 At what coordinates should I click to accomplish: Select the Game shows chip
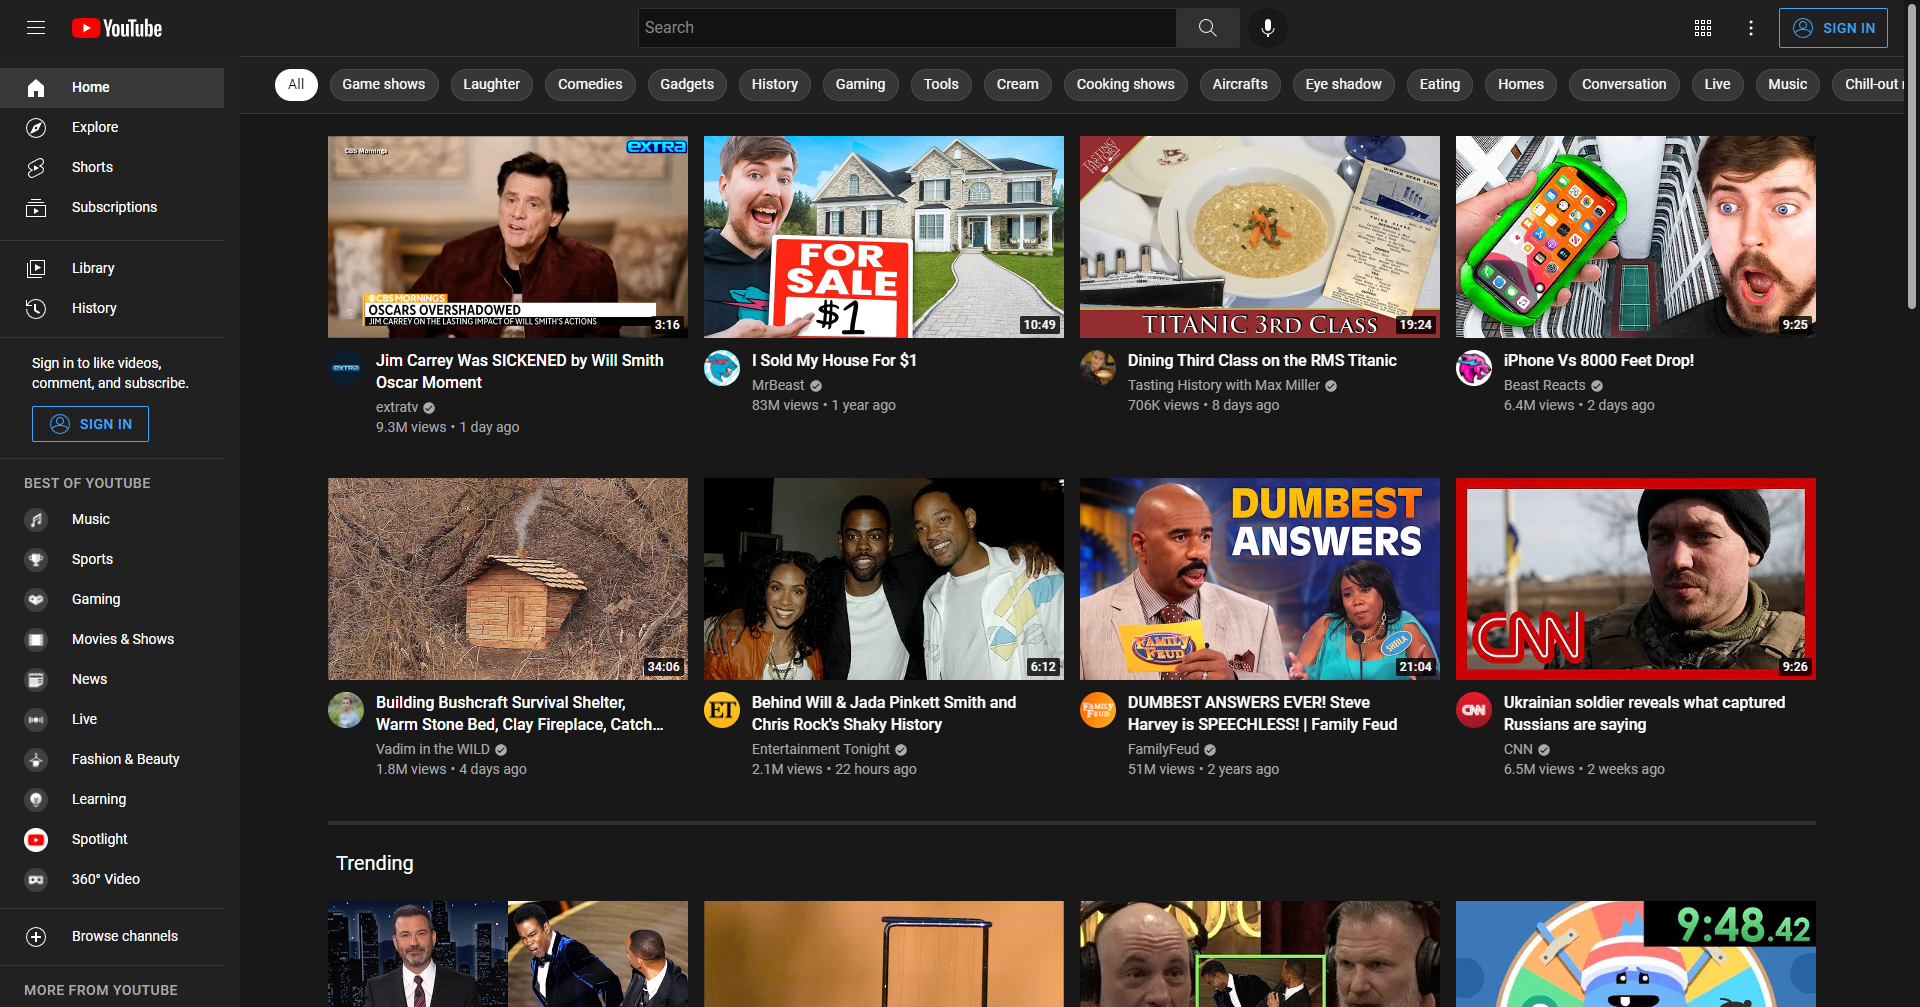384,85
